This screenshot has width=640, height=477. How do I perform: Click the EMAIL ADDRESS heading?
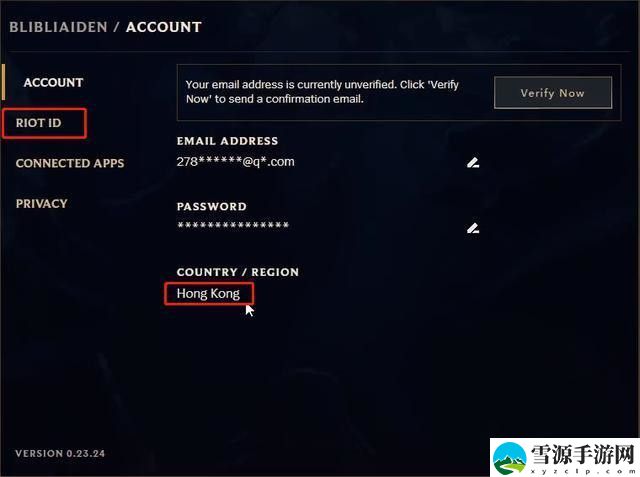pyautogui.click(x=227, y=141)
